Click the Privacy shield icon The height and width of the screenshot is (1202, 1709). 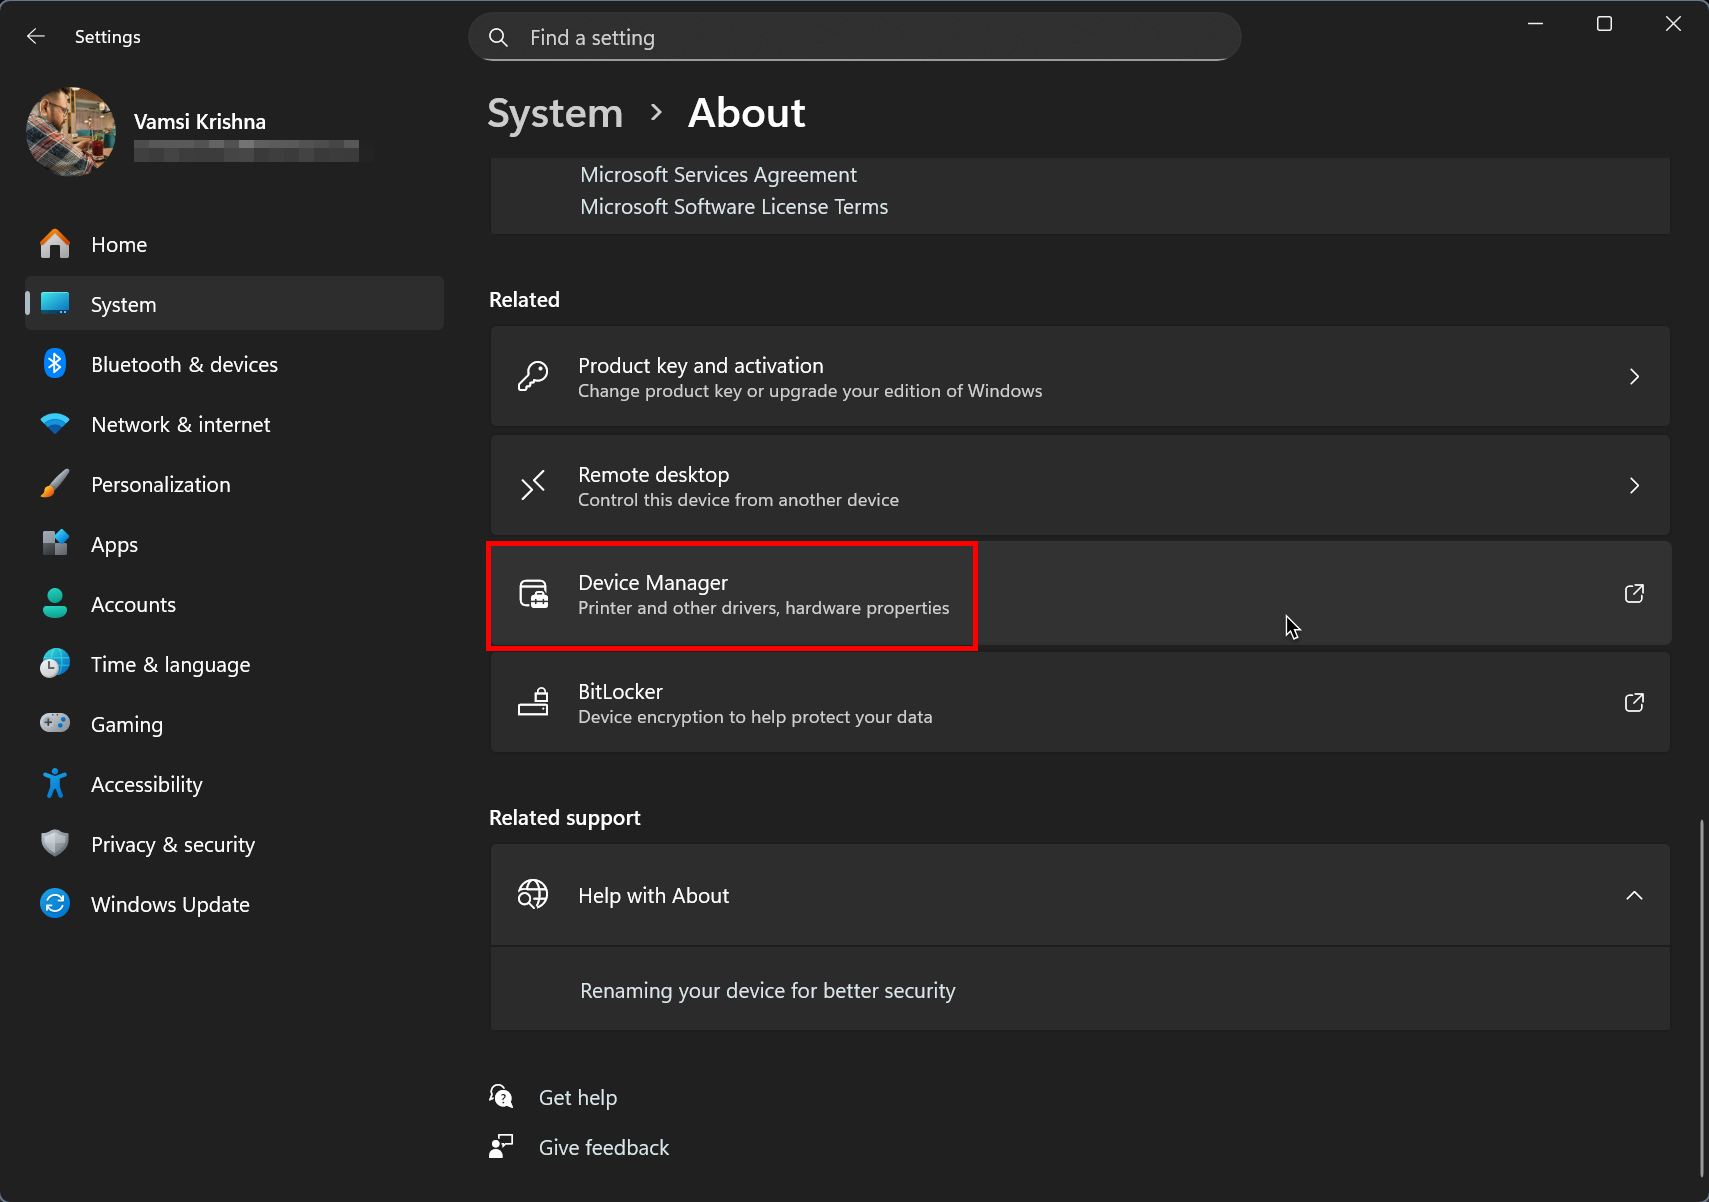click(x=55, y=844)
